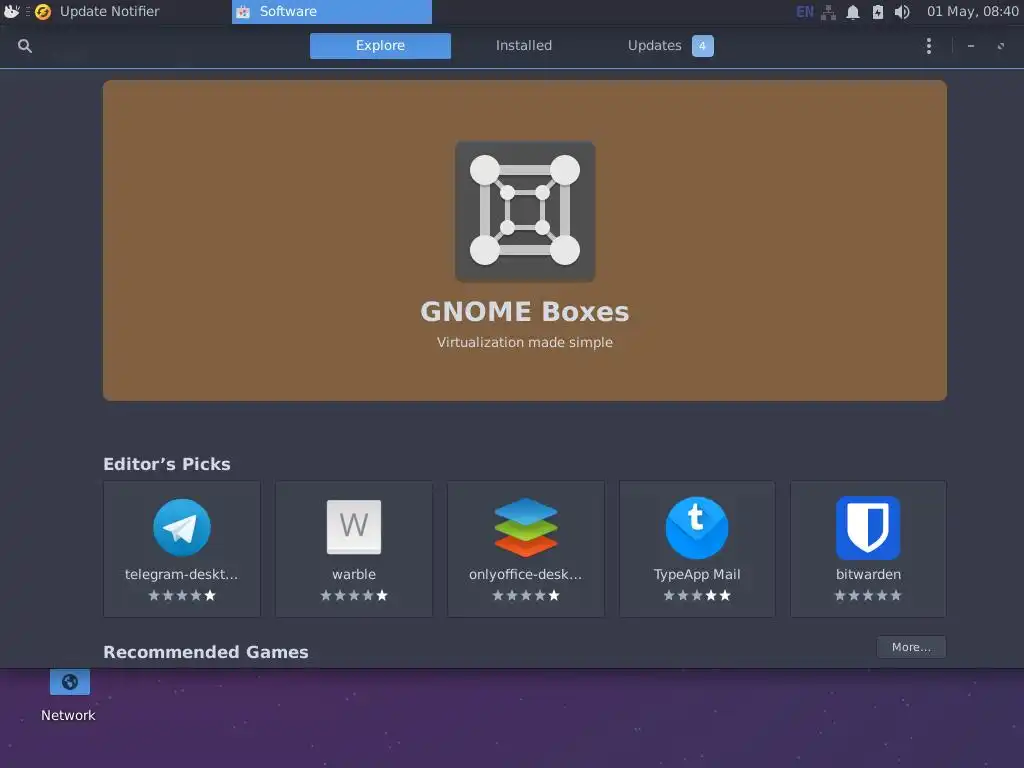Viewport: 1024px width, 768px height.
Task: Click the clock showing 01 May, 08:40
Action: [x=972, y=11]
